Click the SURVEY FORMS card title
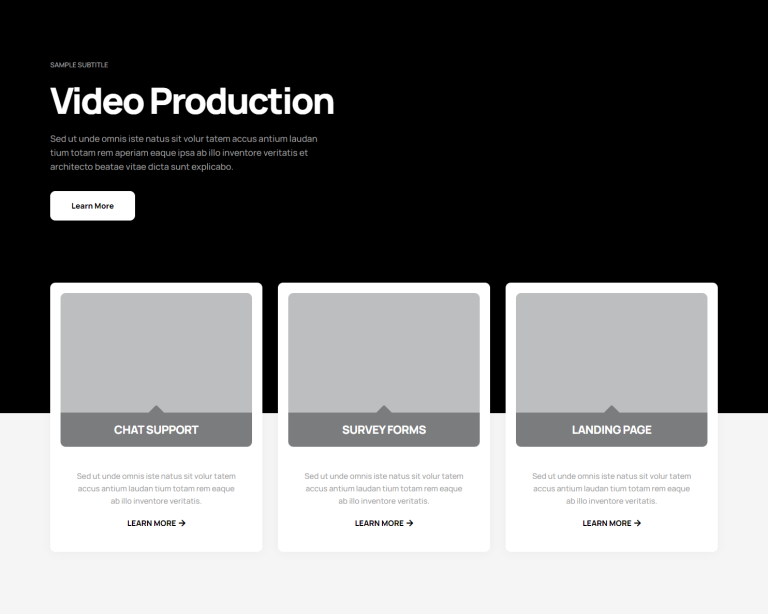Screen dimensions: 768x614 click(384, 430)
